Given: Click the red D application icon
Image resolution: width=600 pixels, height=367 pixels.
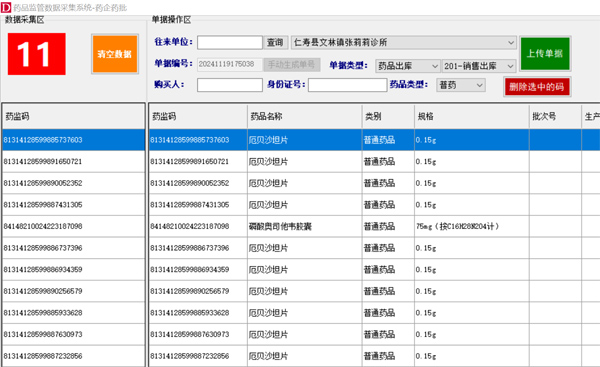Looking at the screenshot, I should tap(6, 7).
